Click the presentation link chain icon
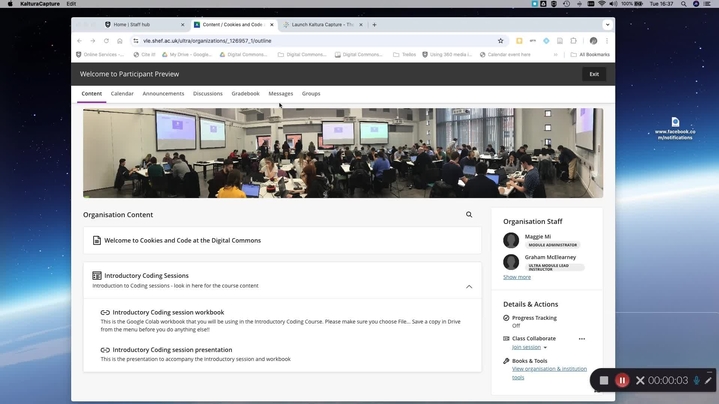Screen dimensions: 719x404 [x=105, y=350]
